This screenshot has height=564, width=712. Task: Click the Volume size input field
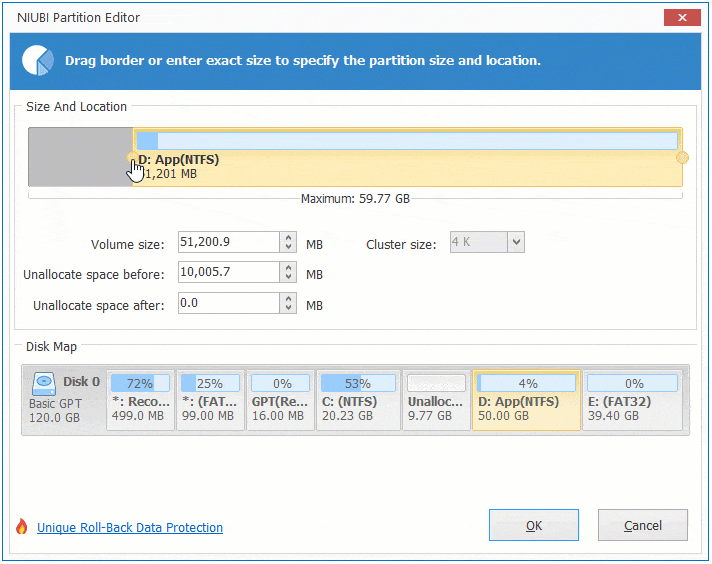coord(228,242)
